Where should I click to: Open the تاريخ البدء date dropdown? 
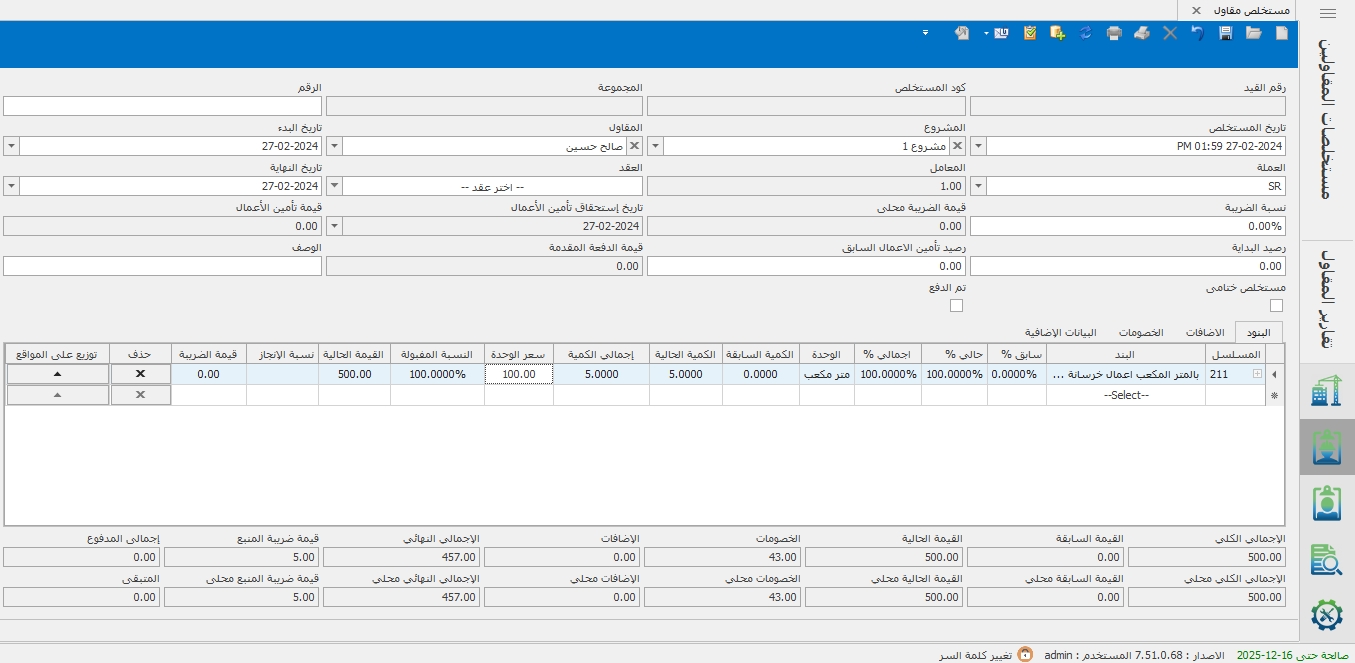click(11, 146)
